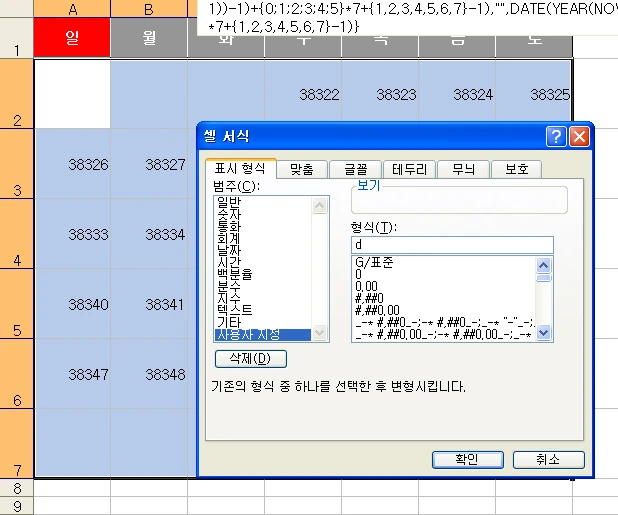Click cell containing 38323
Screen dimensions: 618x515
point(380,94)
